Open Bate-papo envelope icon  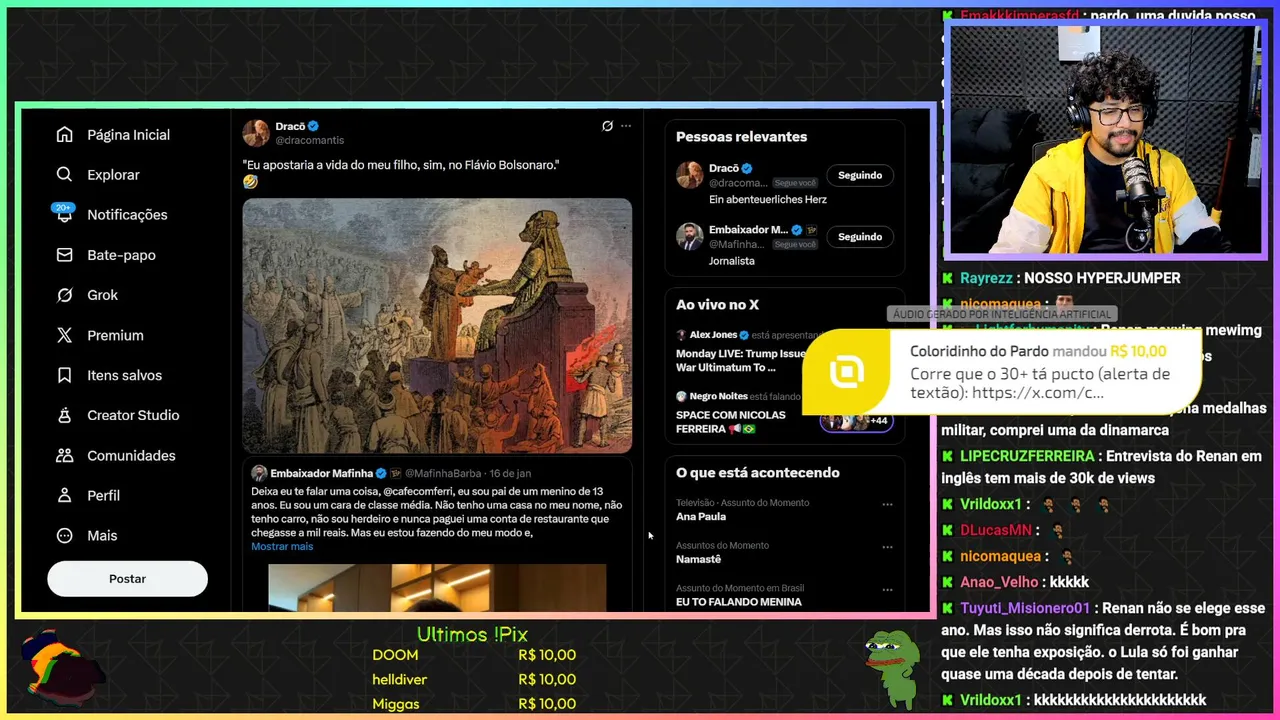click(x=65, y=255)
